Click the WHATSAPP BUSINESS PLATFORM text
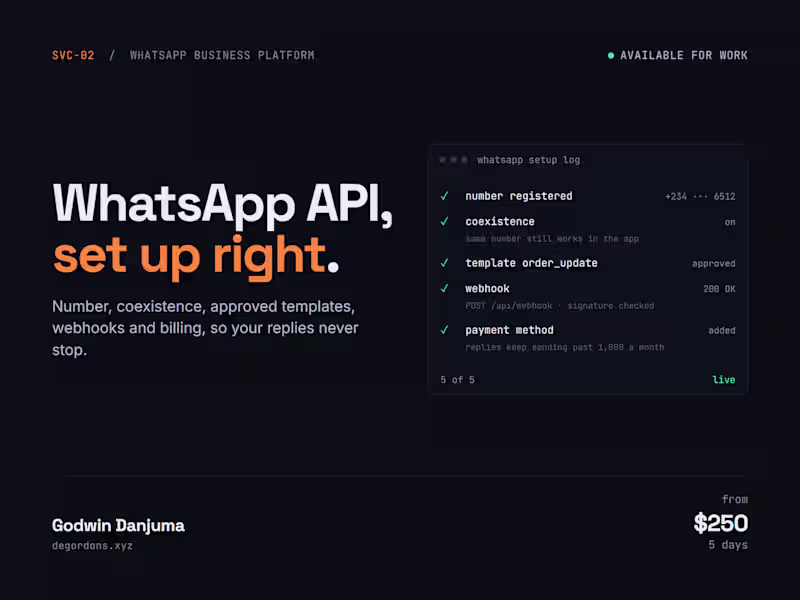This screenshot has height=600, width=800. pos(222,55)
